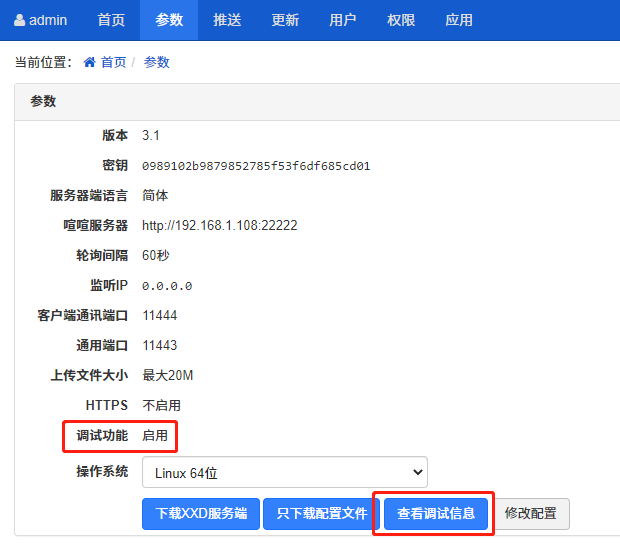
Task: Click the admin user icon
Action: pyautogui.click(x=19, y=20)
